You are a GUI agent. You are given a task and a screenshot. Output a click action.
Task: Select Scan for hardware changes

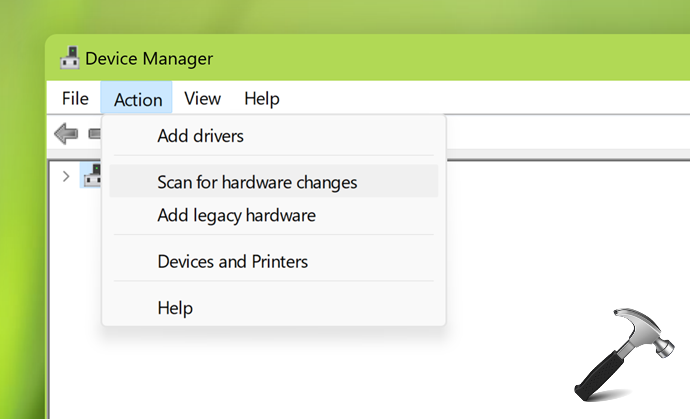[257, 182]
